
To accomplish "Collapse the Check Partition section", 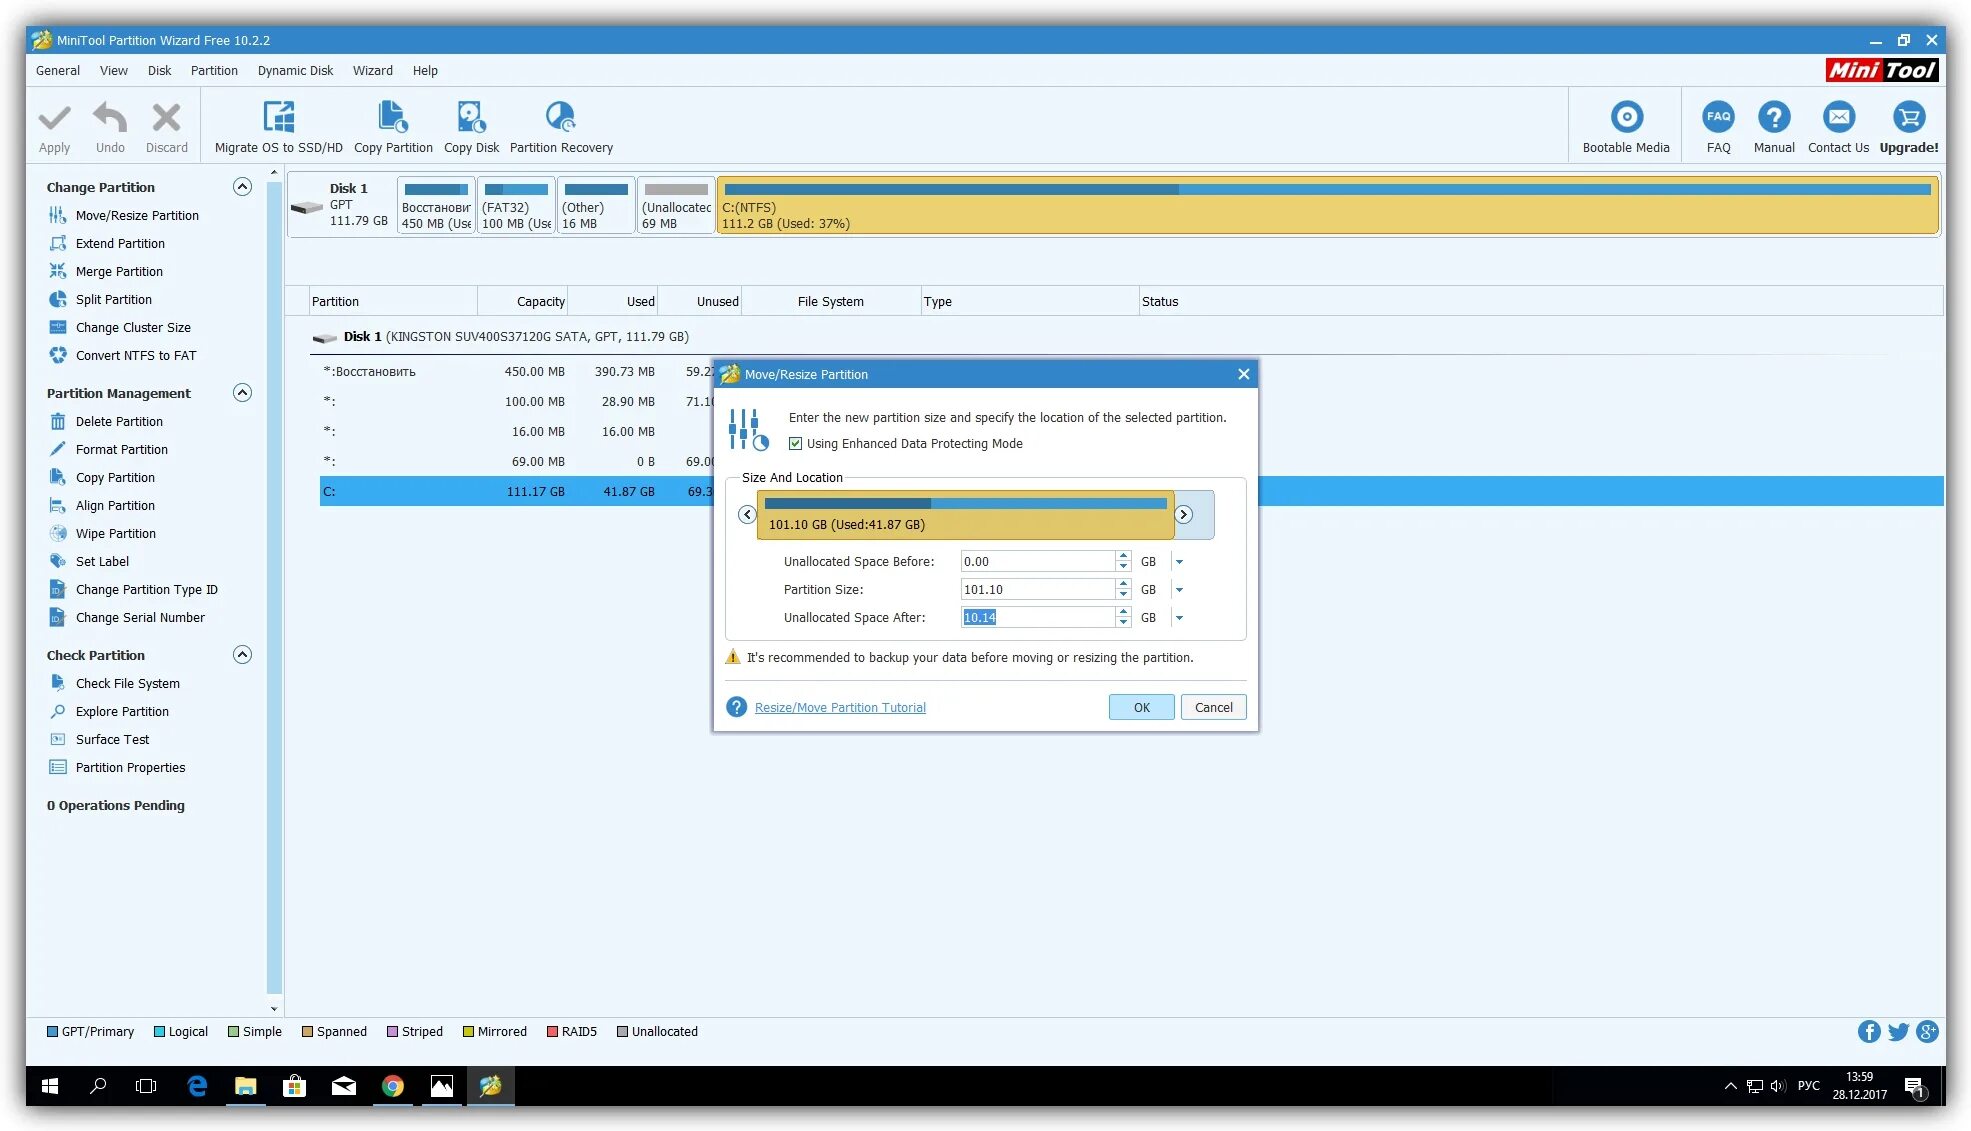I will coord(242,655).
